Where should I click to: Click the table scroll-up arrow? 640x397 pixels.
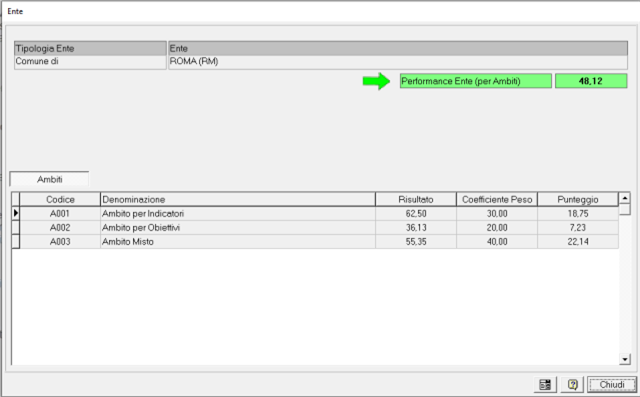click(x=624, y=198)
